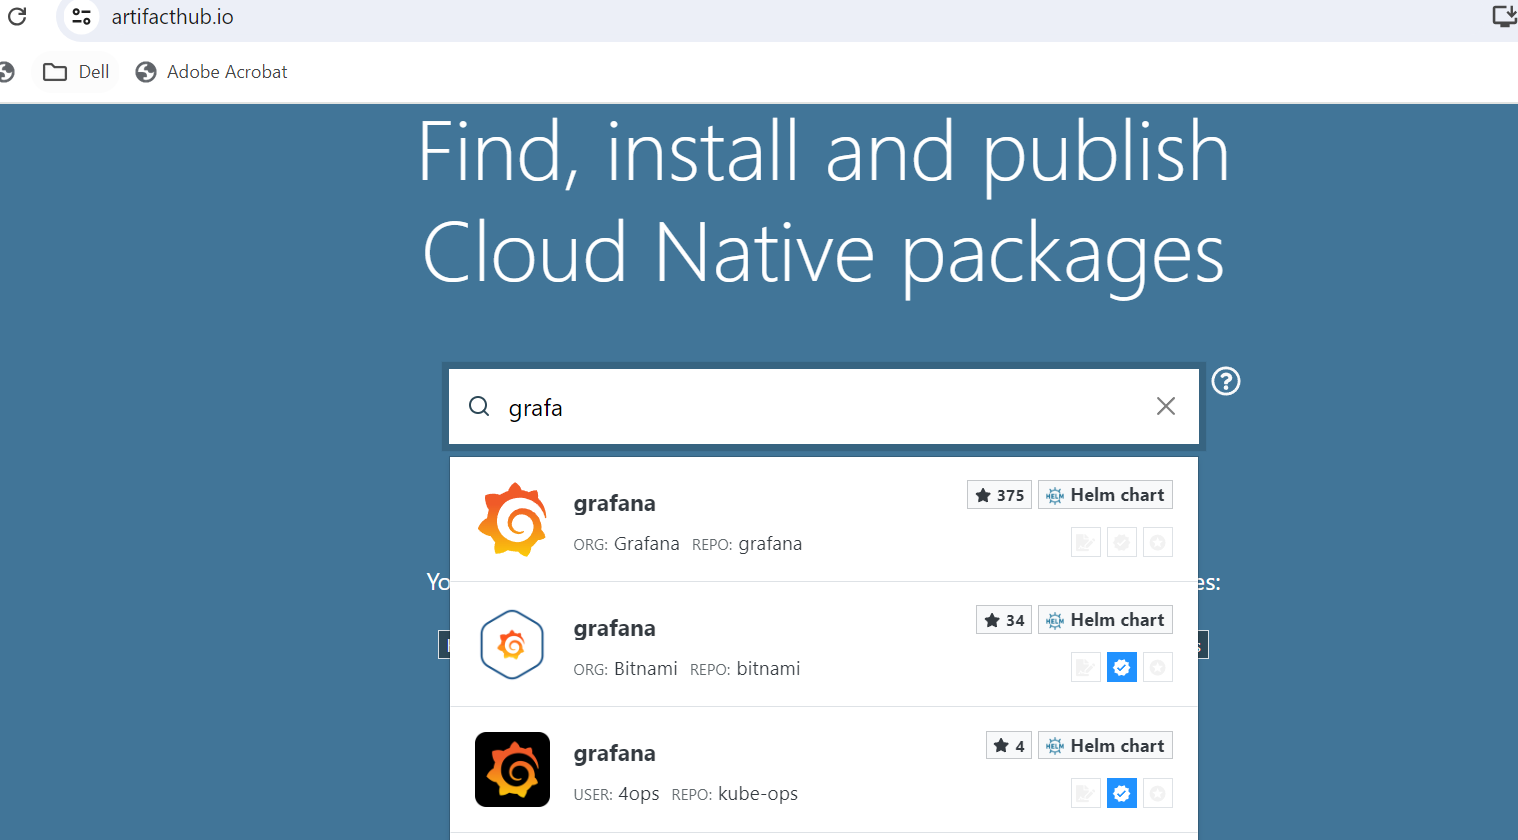Click official badge icon on Bitnami result
Viewport: 1518px width, 840px height.
point(1158,668)
